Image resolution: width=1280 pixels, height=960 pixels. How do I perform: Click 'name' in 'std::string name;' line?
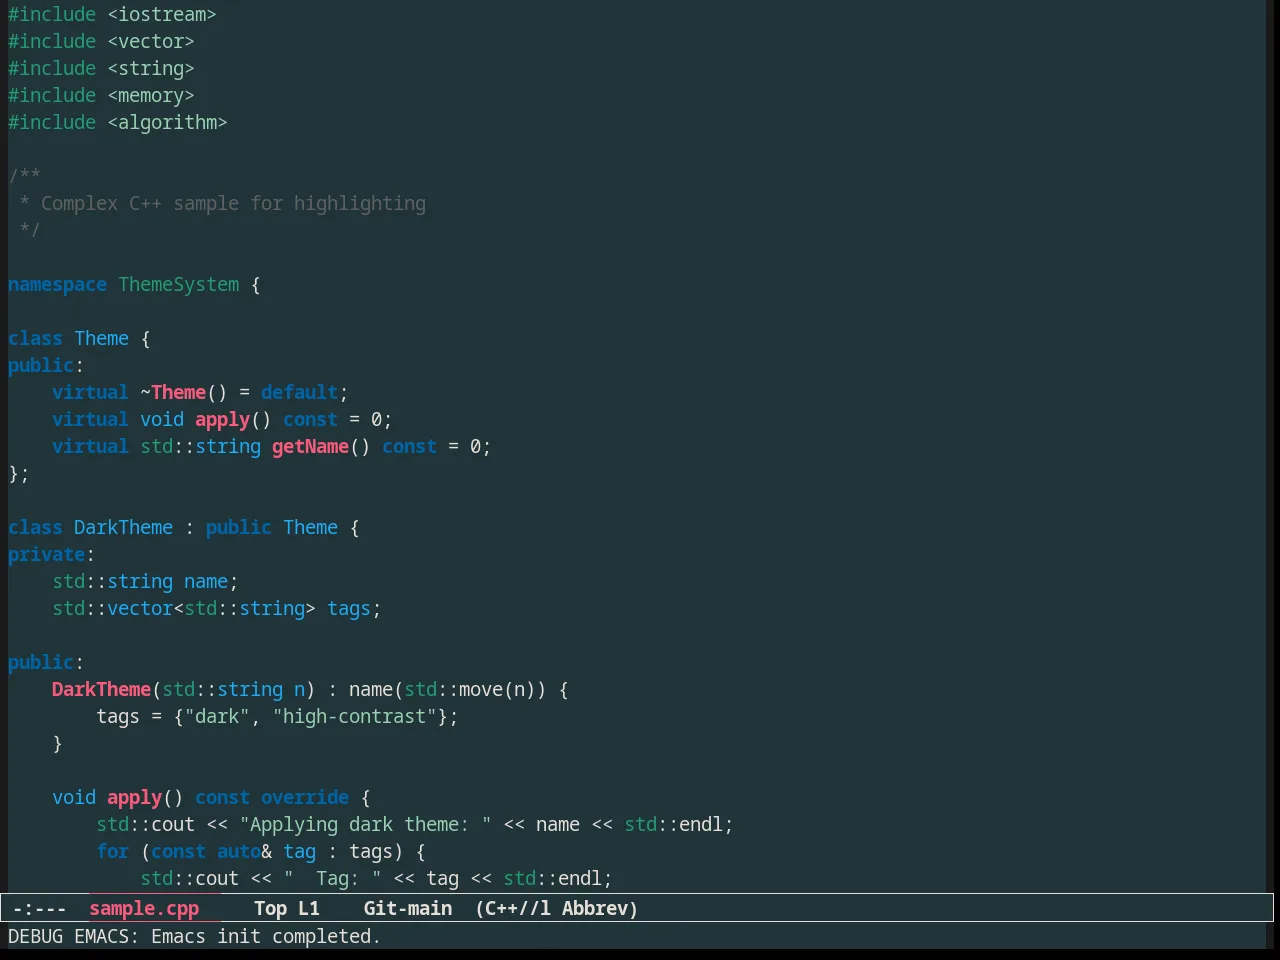click(206, 581)
